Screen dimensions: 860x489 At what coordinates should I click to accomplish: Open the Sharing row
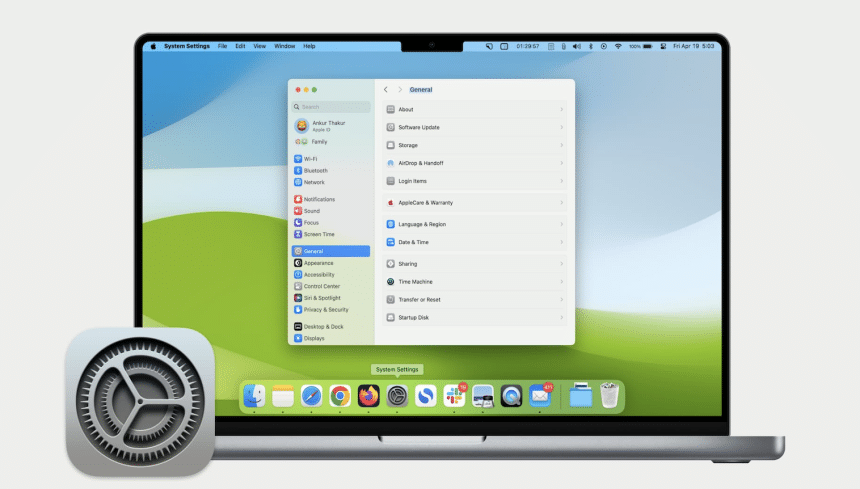click(x=475, y=264)
